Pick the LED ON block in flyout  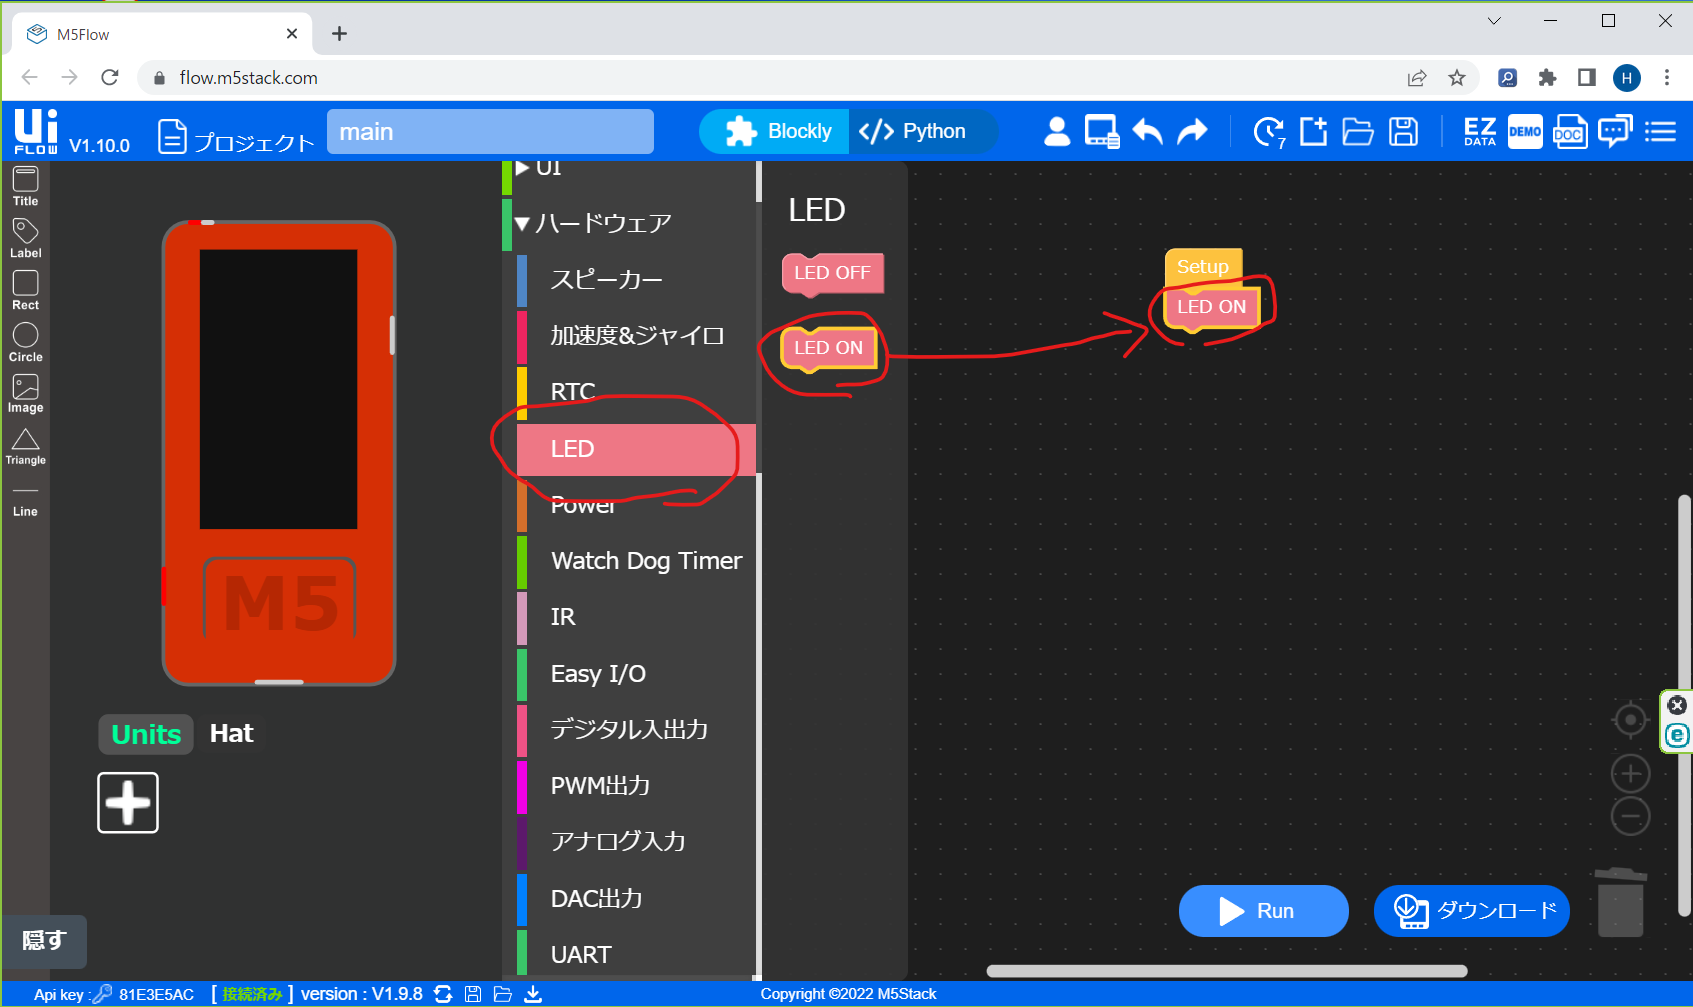(x=828, y=348)
